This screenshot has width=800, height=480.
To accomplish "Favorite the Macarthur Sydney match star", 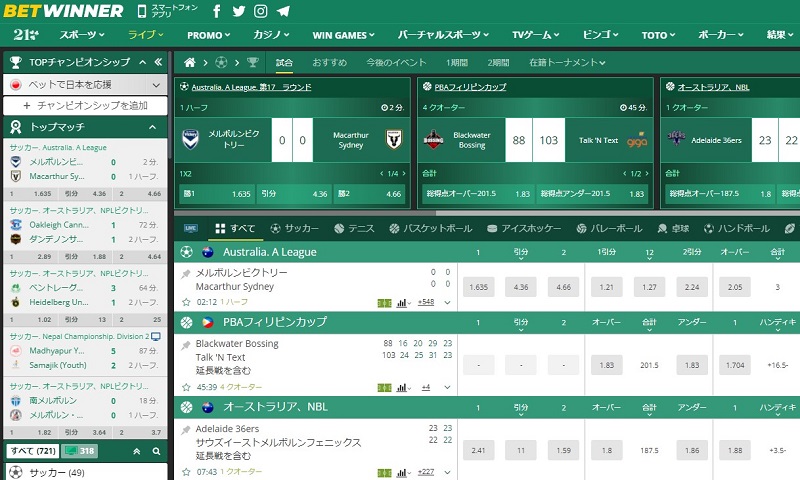I will coord(186,302).
